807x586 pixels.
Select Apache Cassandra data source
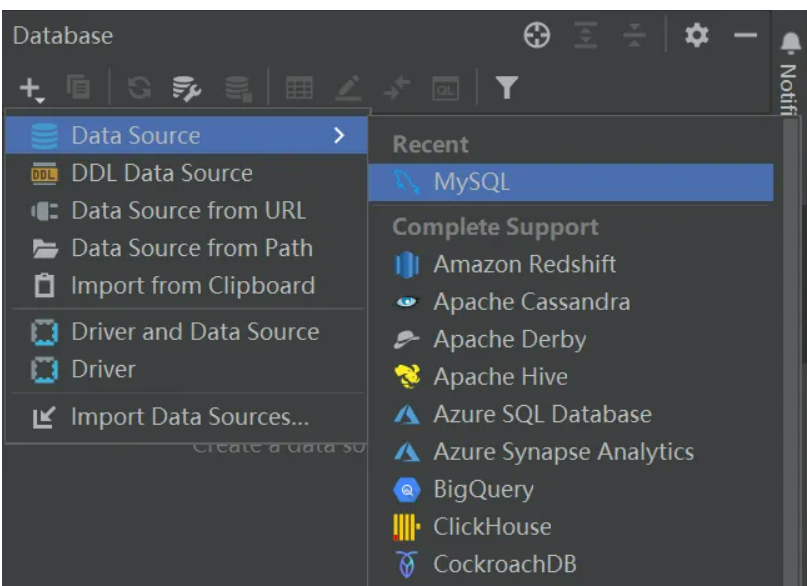[x=571, y=302]
